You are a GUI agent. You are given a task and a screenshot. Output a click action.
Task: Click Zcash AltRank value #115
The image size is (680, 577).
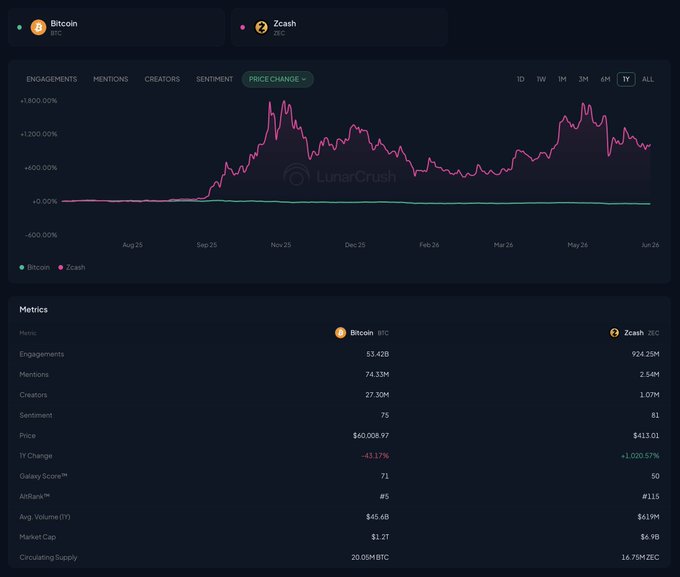point(651,496)
